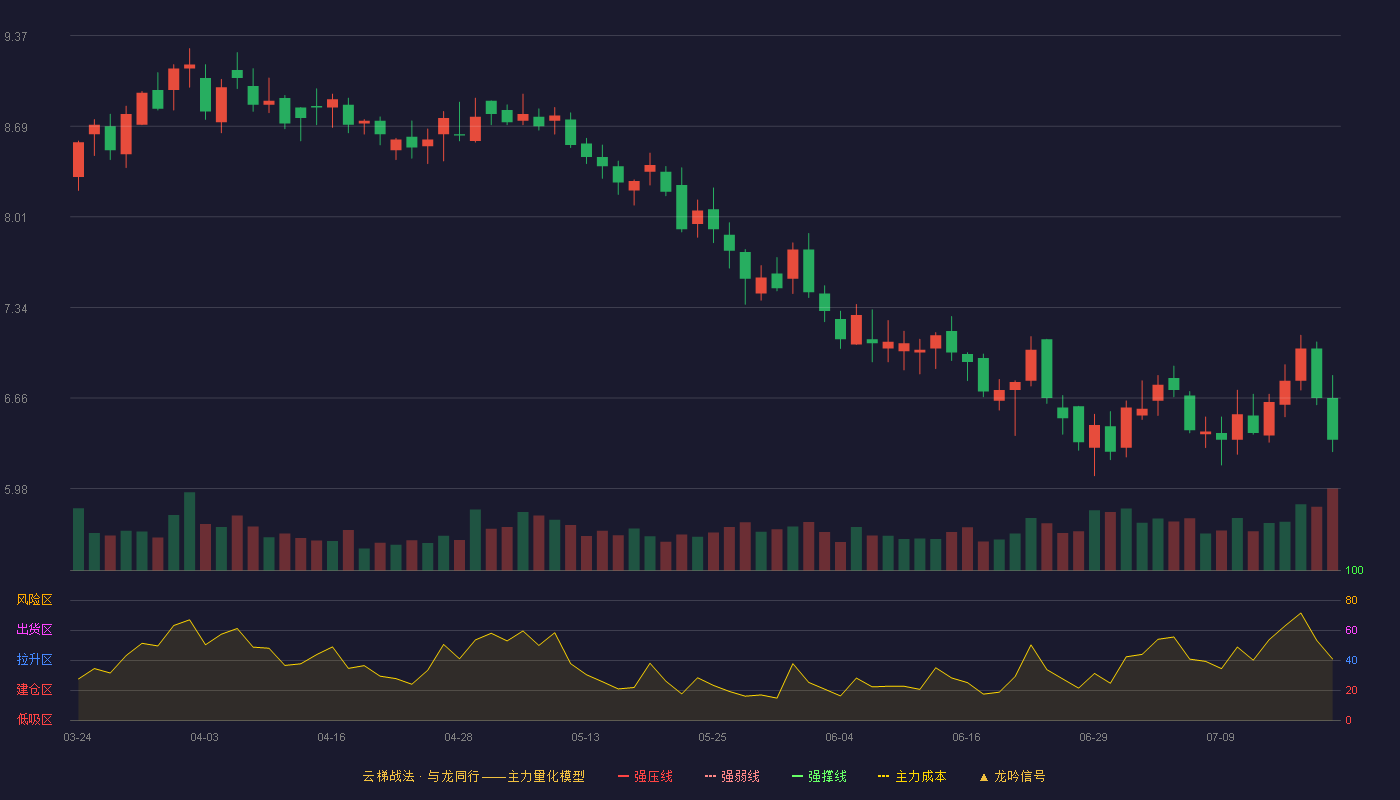Click the 9.37 price axis label
The height and width of the screenshot is (800, 1400).
click(16, 37)
